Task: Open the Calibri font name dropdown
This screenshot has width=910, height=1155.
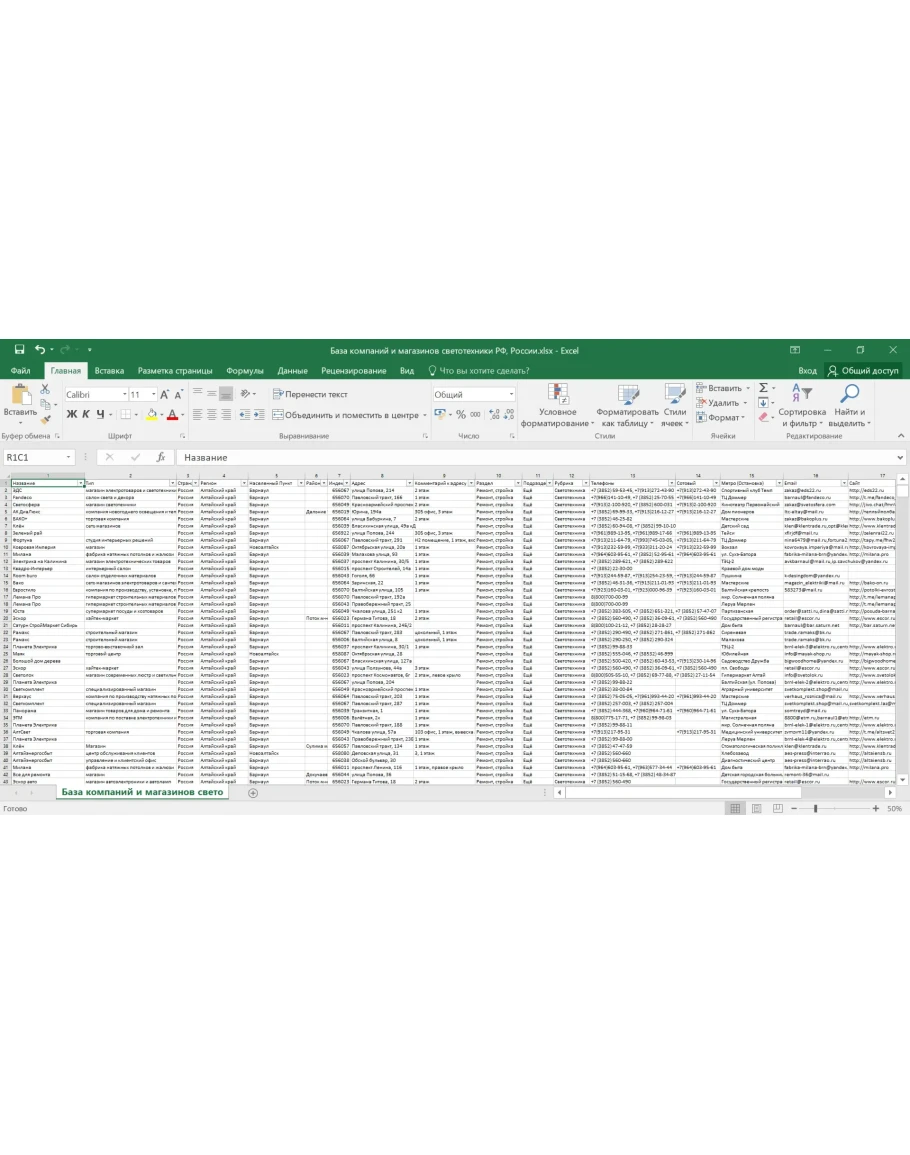Action: [x=125, y=395]
